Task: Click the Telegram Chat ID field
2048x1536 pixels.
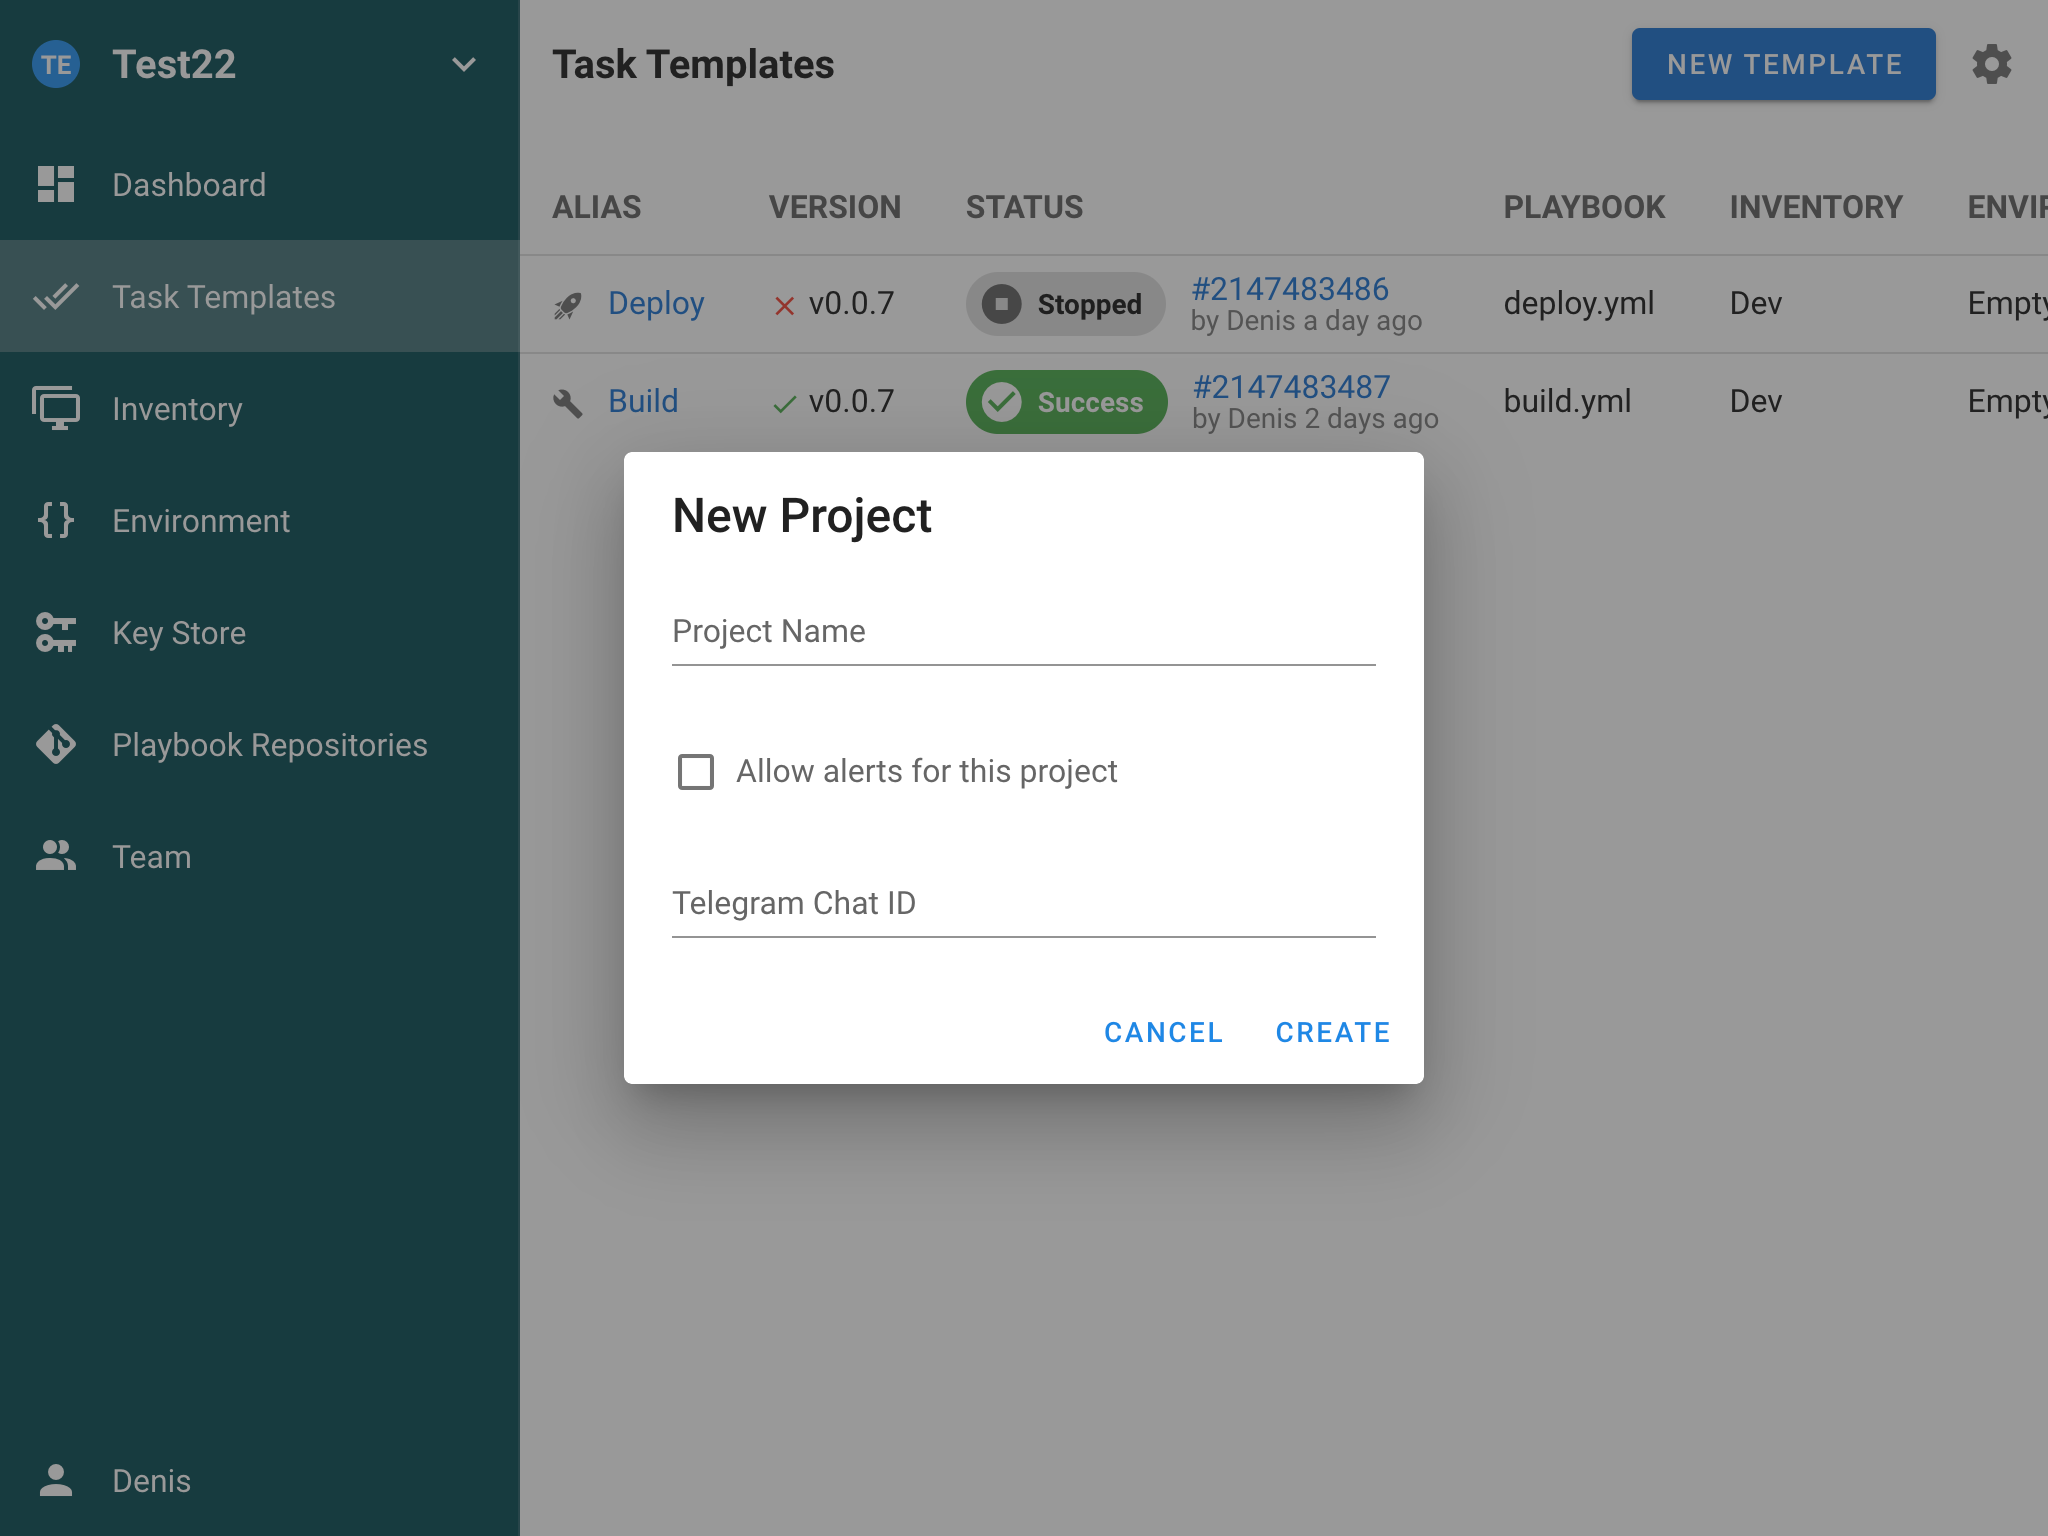Action: click(x=1023, y=904)
